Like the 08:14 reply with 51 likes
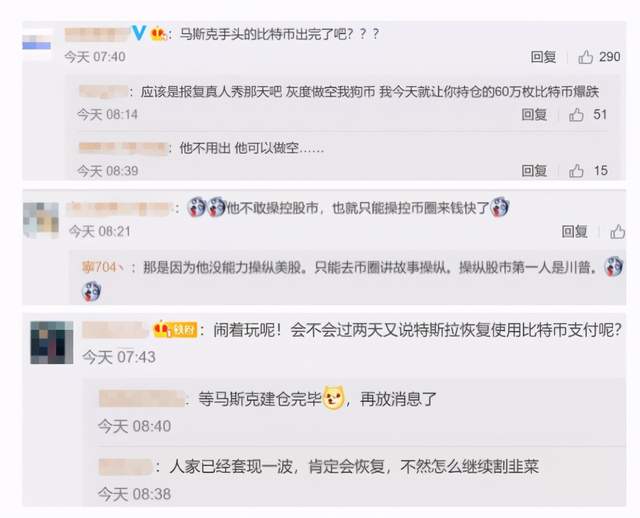640x518 pixels. coord(576,115)
